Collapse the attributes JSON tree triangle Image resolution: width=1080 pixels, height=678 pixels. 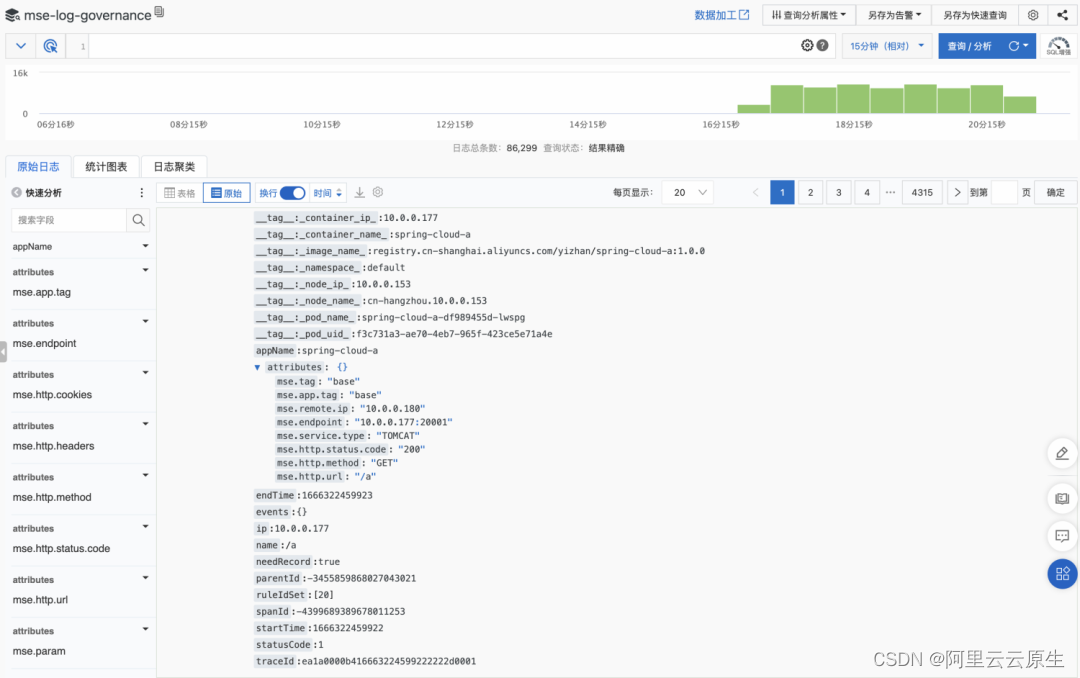(258, 367)
